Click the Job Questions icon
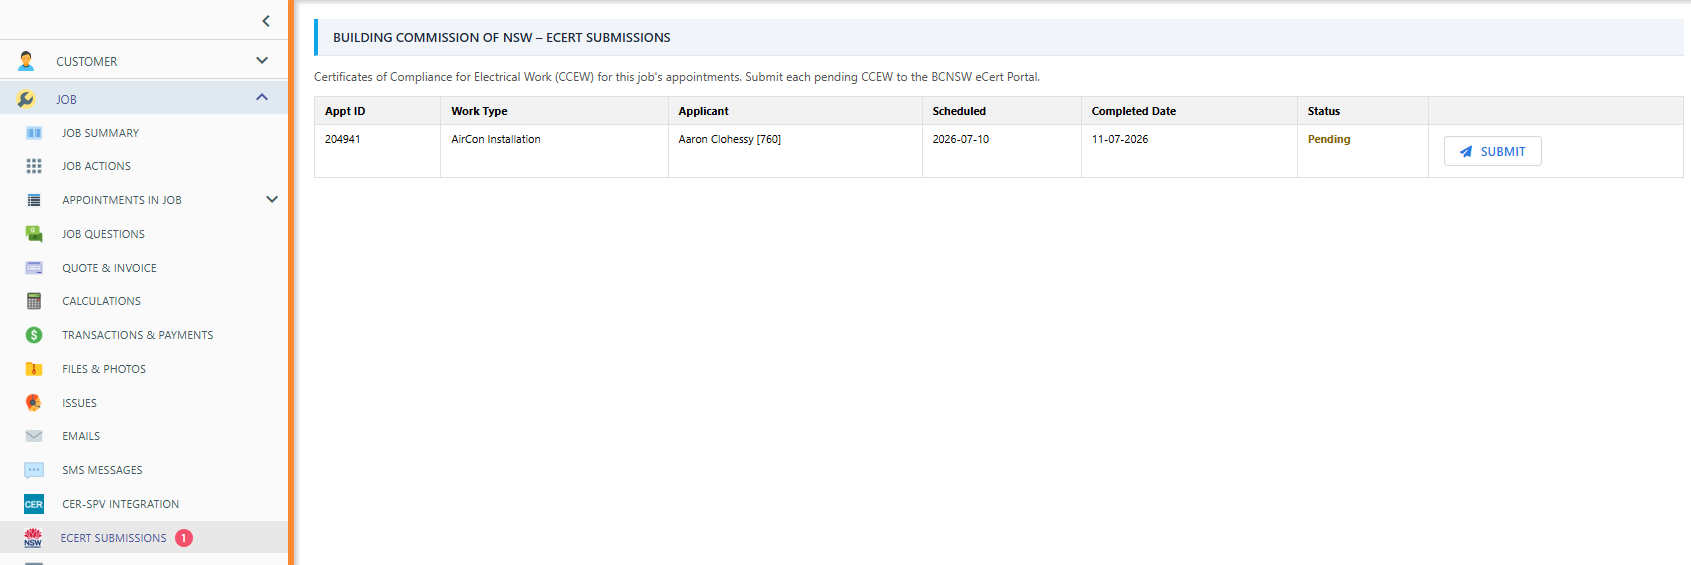This screenshot has height=565, width=1691. pyautogui.click(x=34, y=234)
